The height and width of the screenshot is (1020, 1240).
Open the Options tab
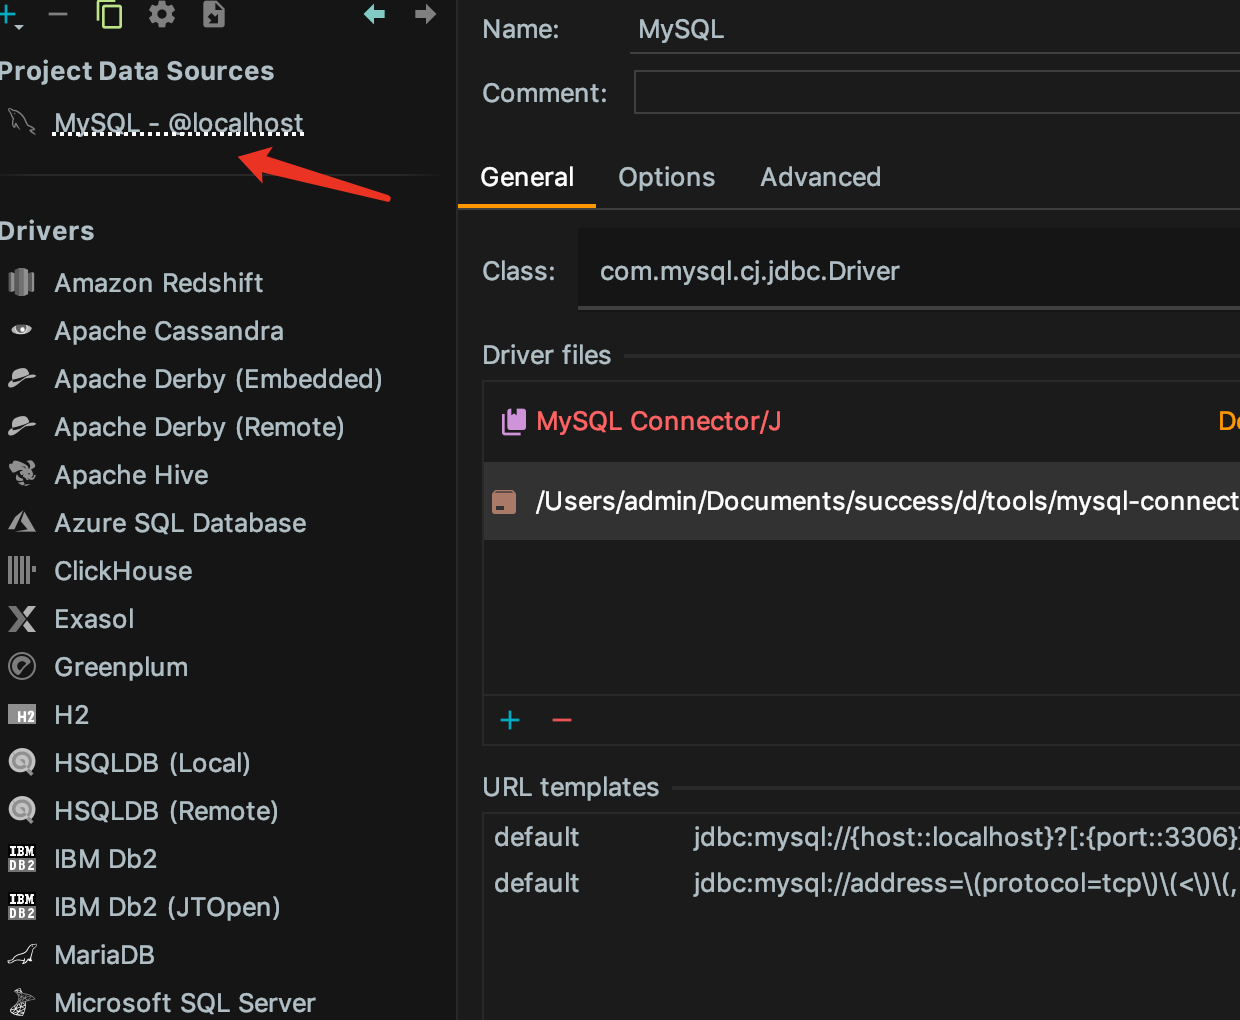click(x=667, y=178)
